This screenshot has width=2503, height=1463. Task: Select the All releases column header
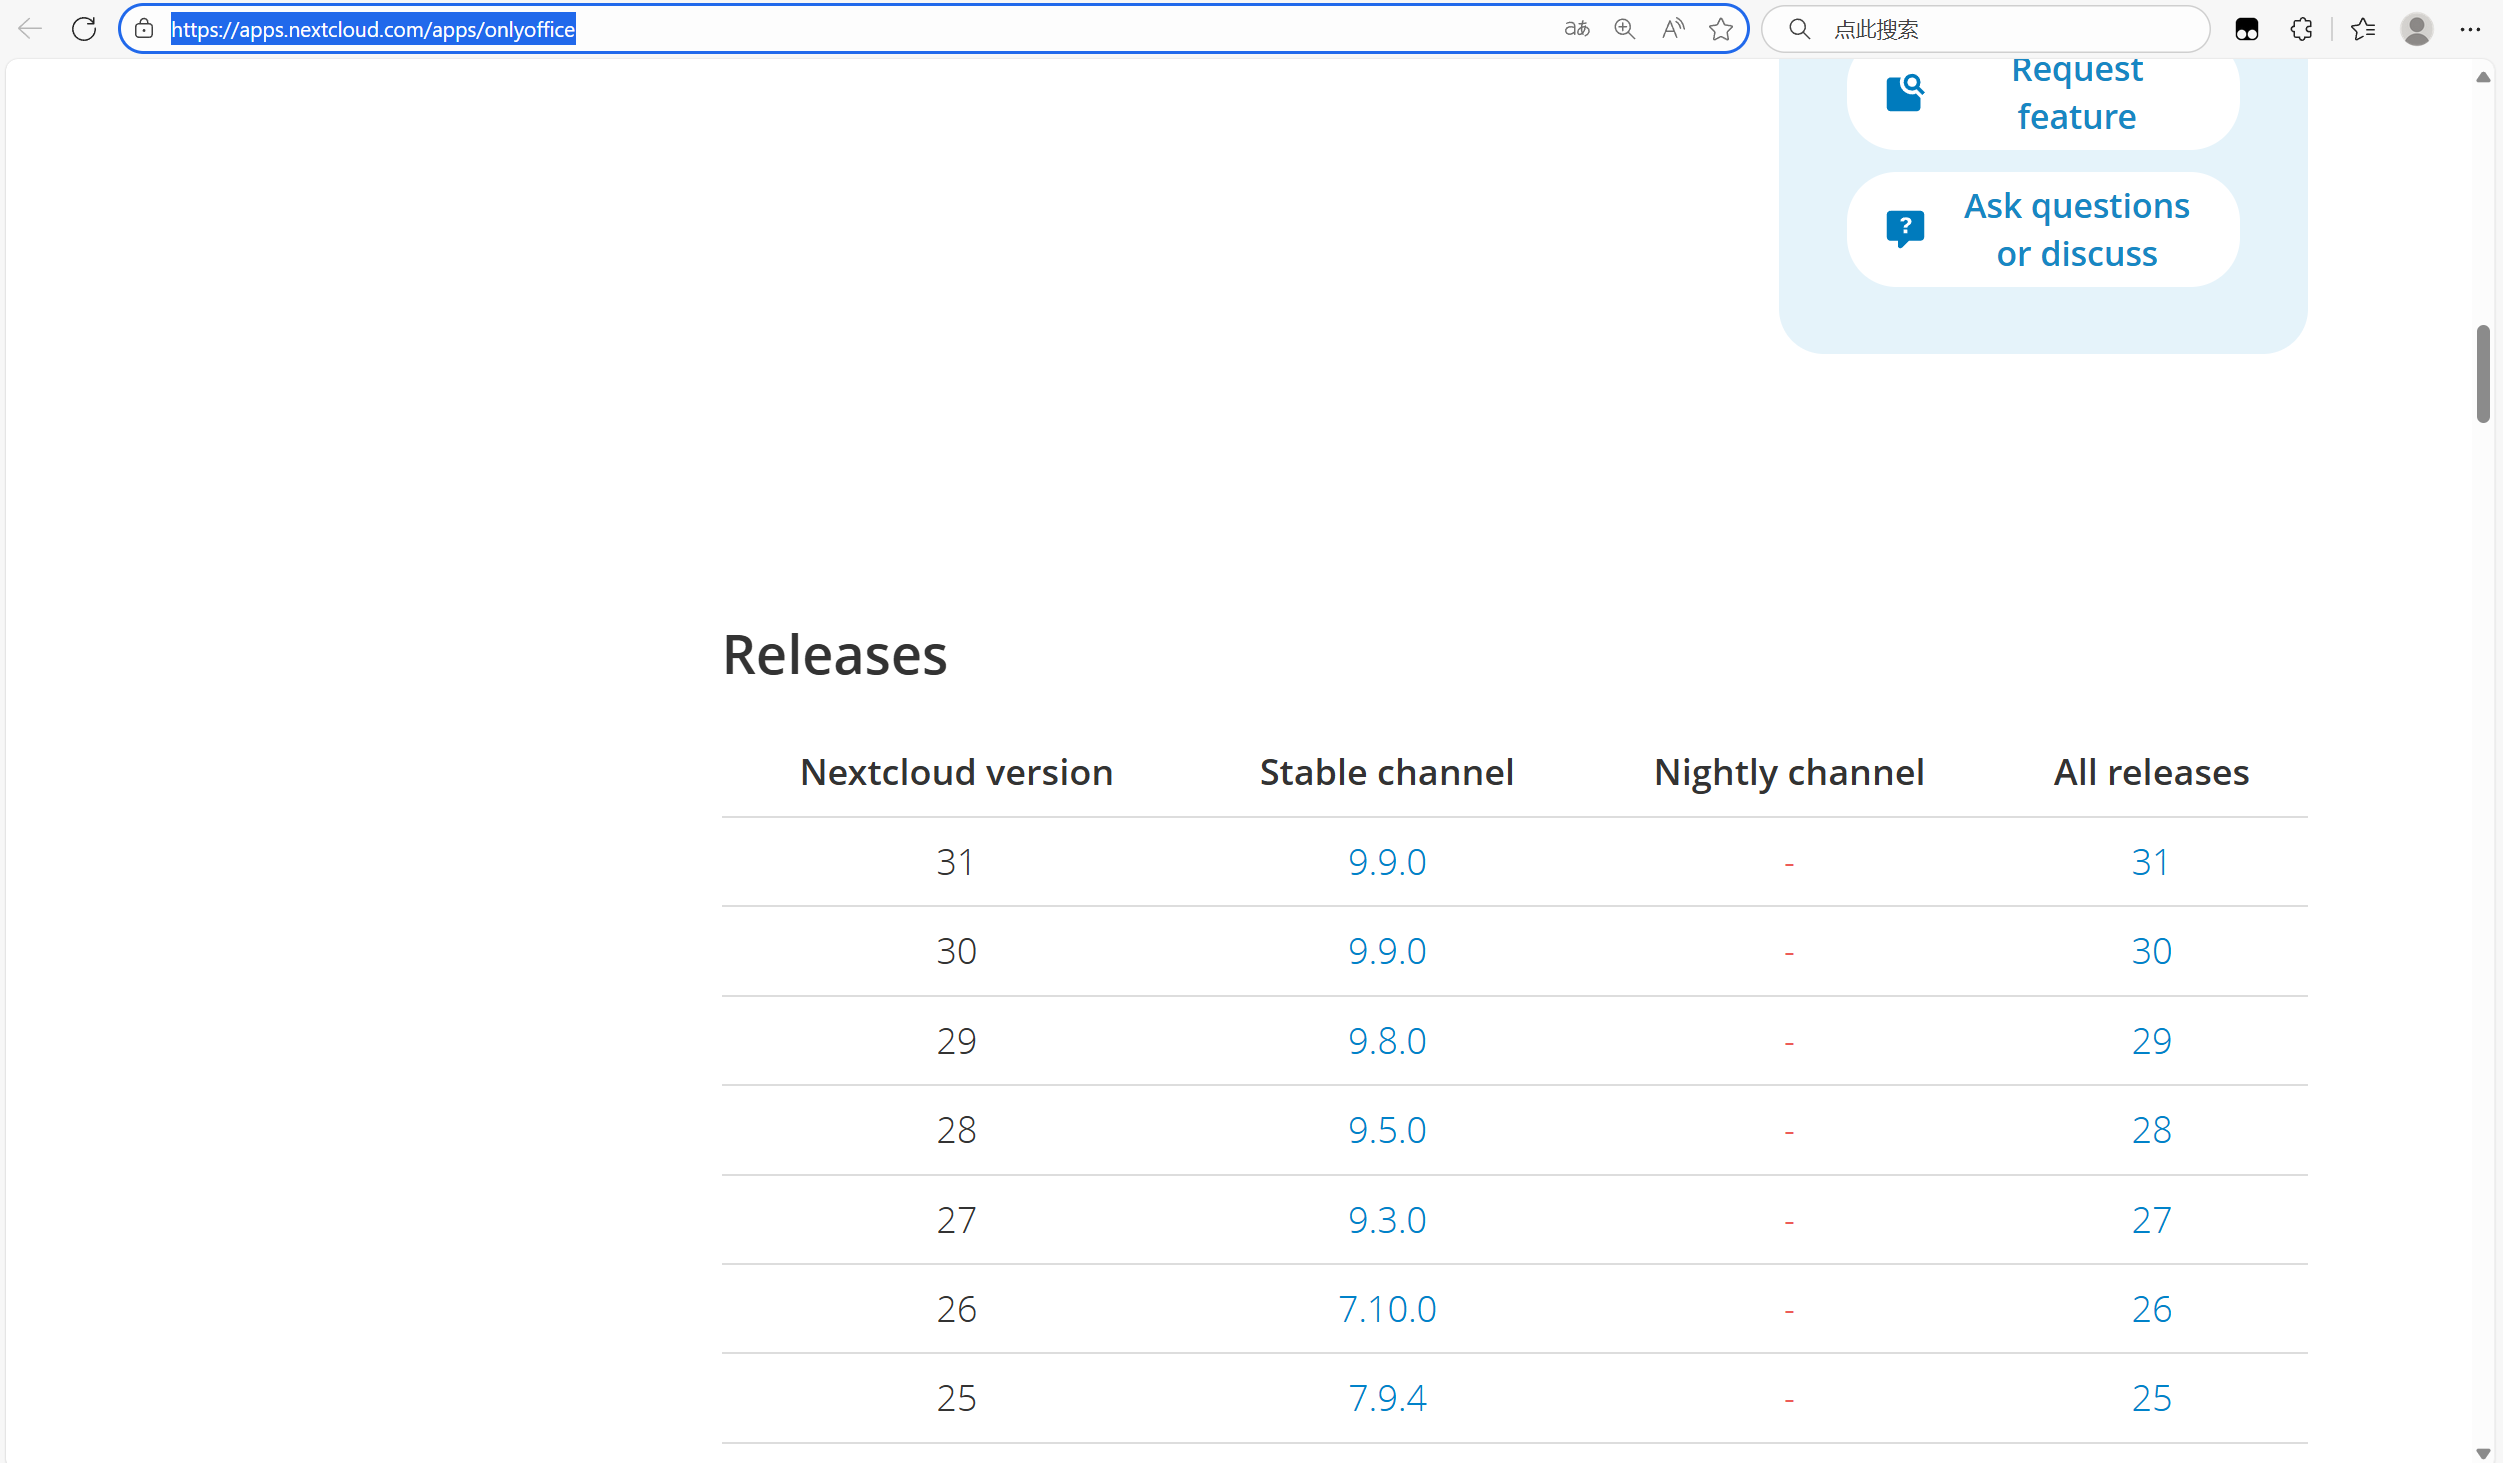pyautogui.click(x=2150, y=771)
